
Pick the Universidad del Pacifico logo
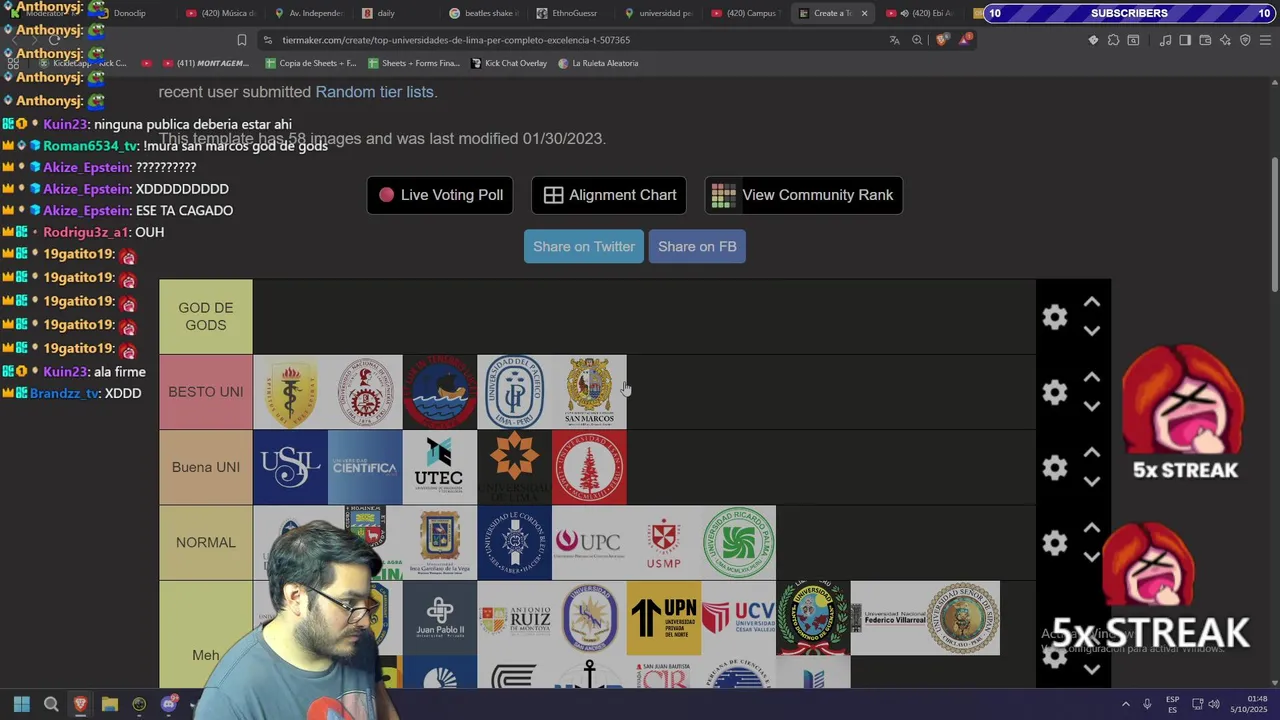coord(514,392)
